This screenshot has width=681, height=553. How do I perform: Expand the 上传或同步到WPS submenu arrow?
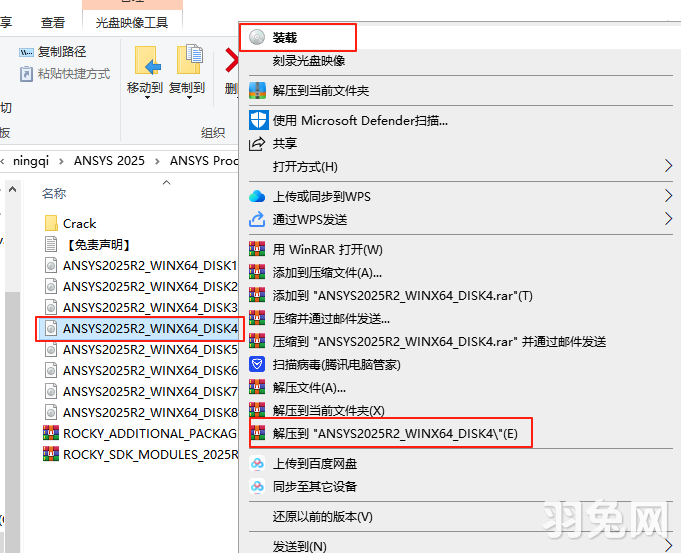pyautogui.click(x=668, y=195)
